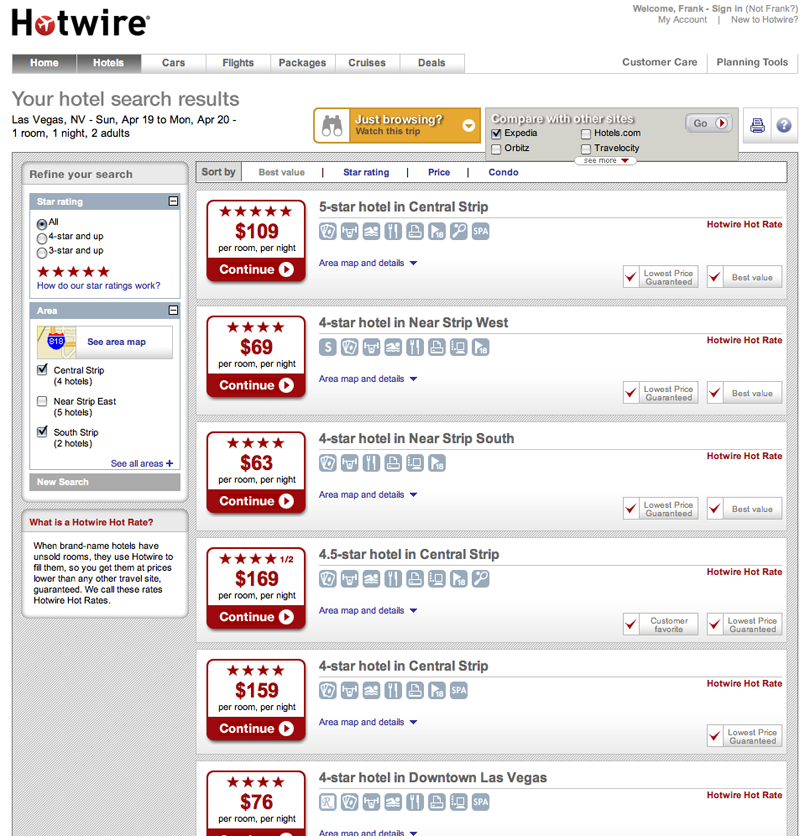800x836 pixels.
Task: Check the Orbitz comparison checkbox
Action: 496,149
